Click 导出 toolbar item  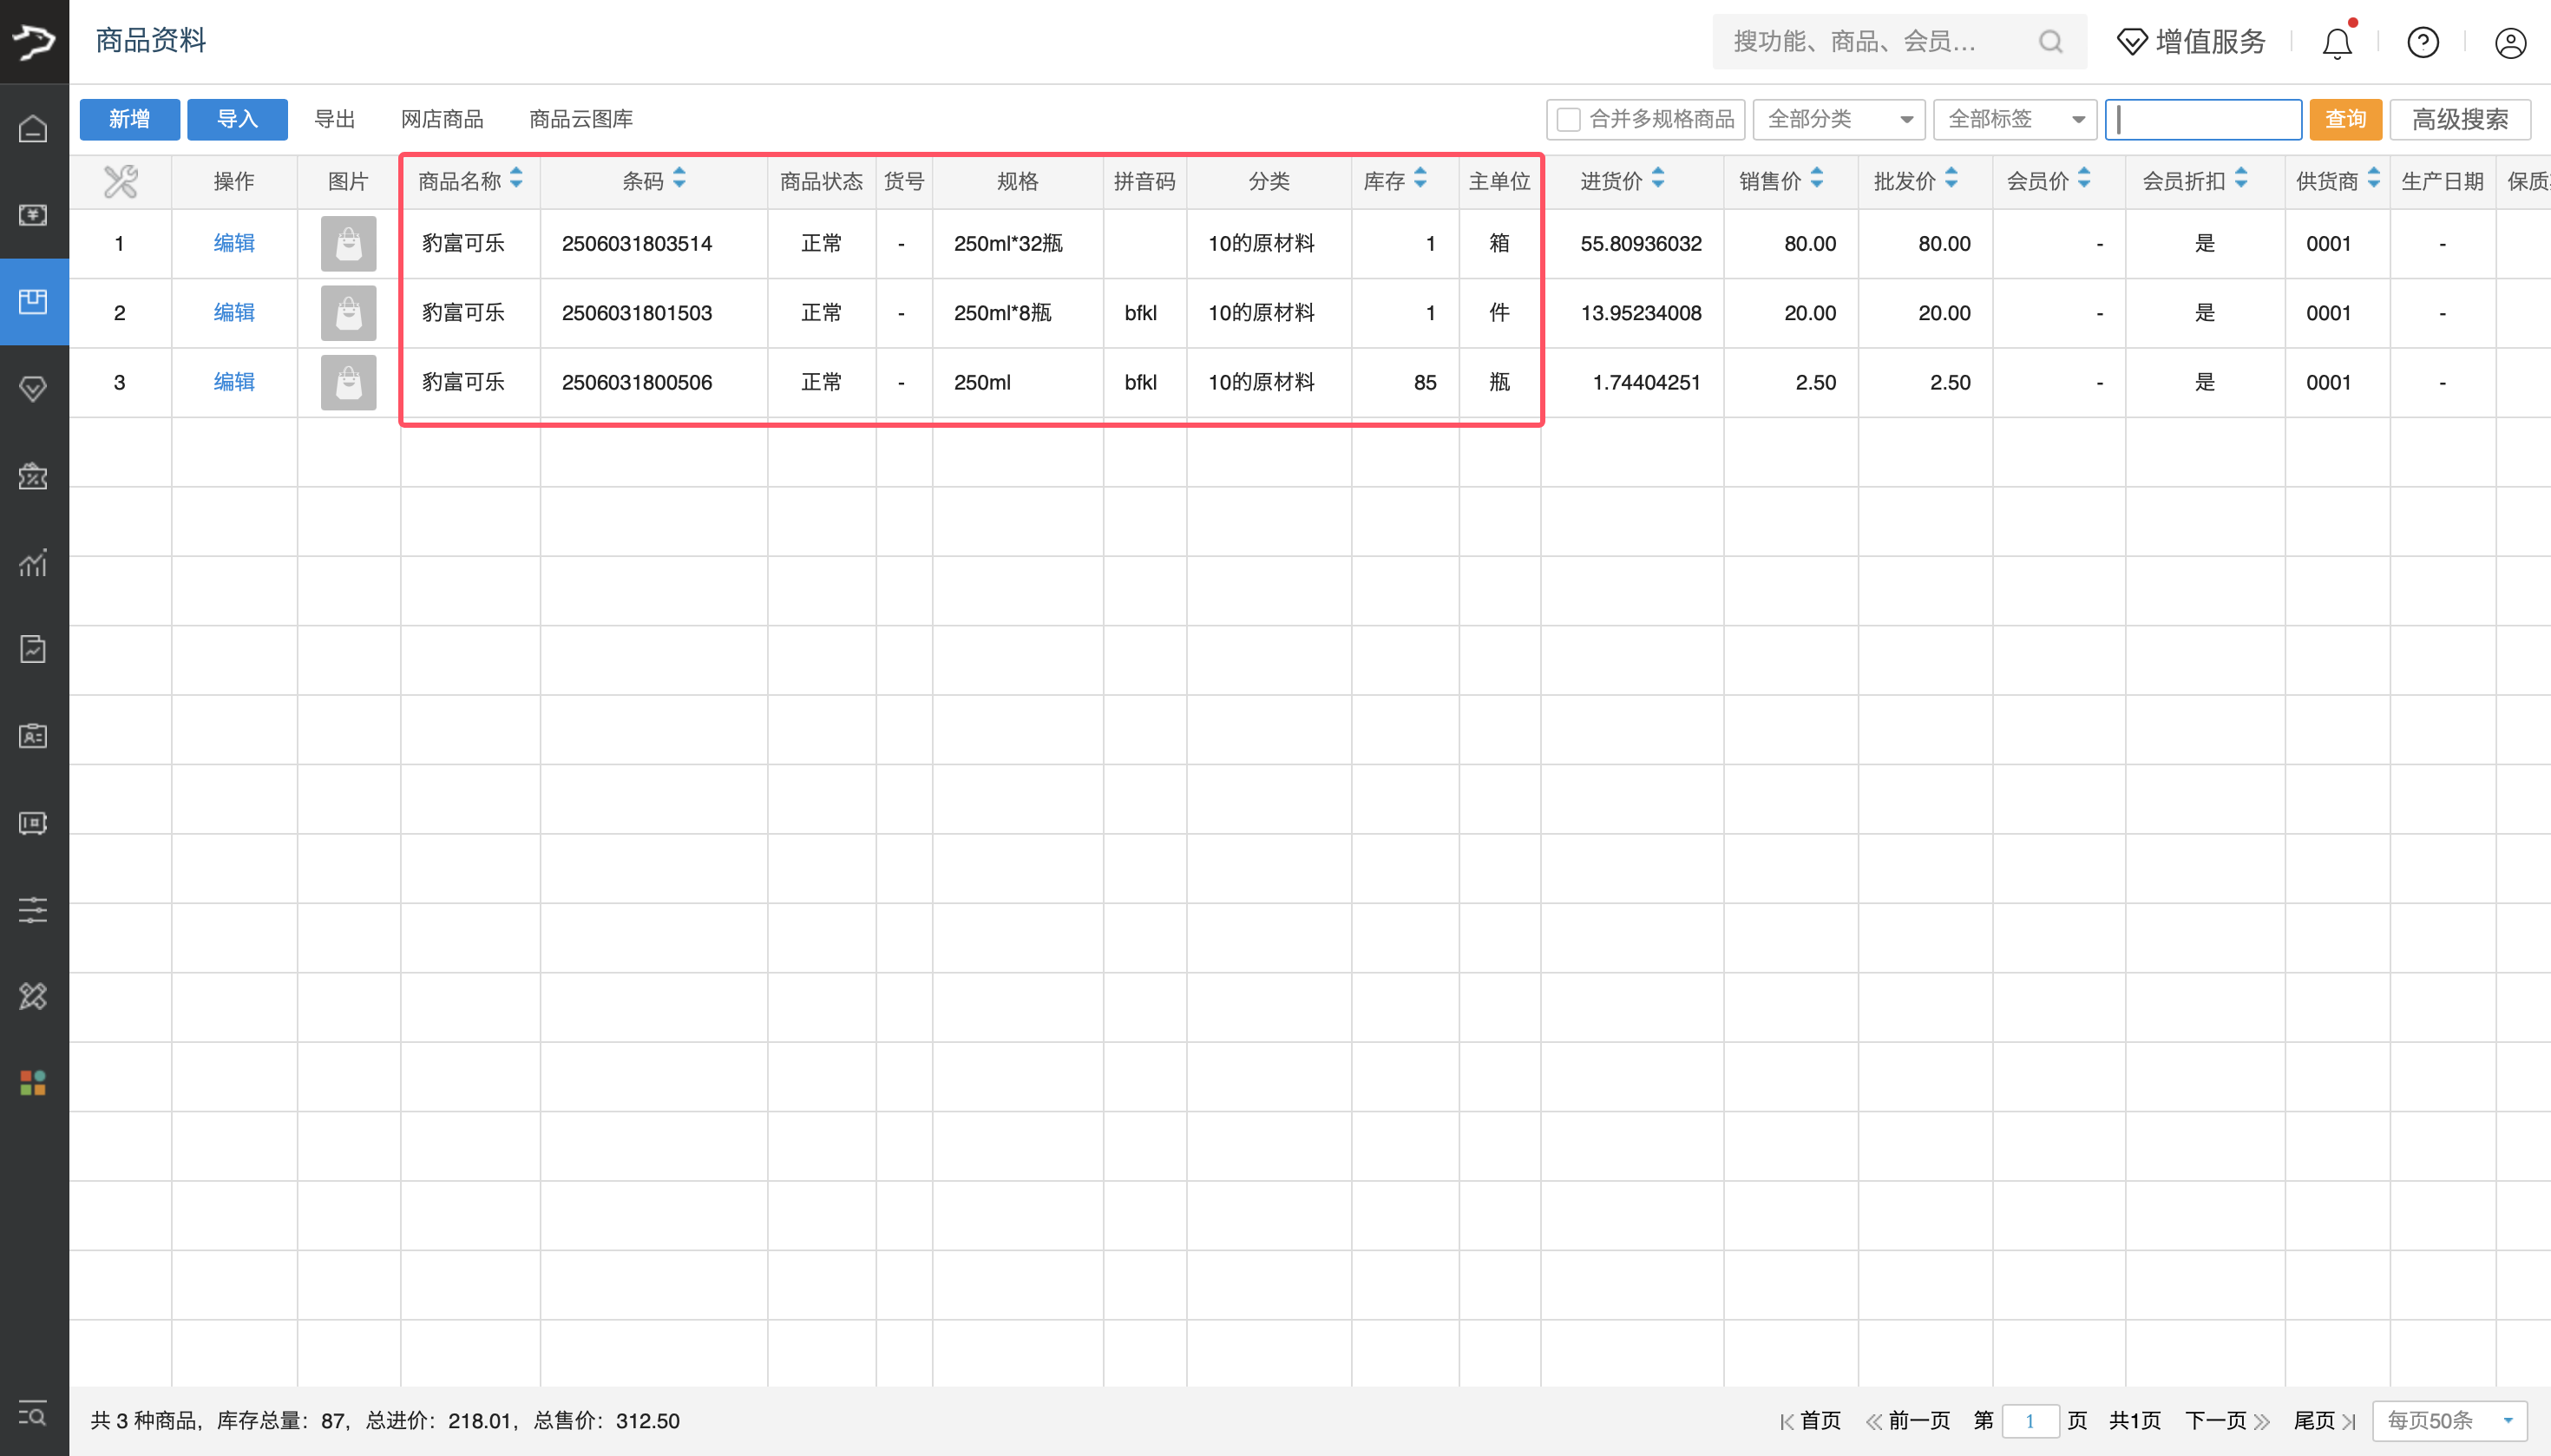click(x=335, y=119)
